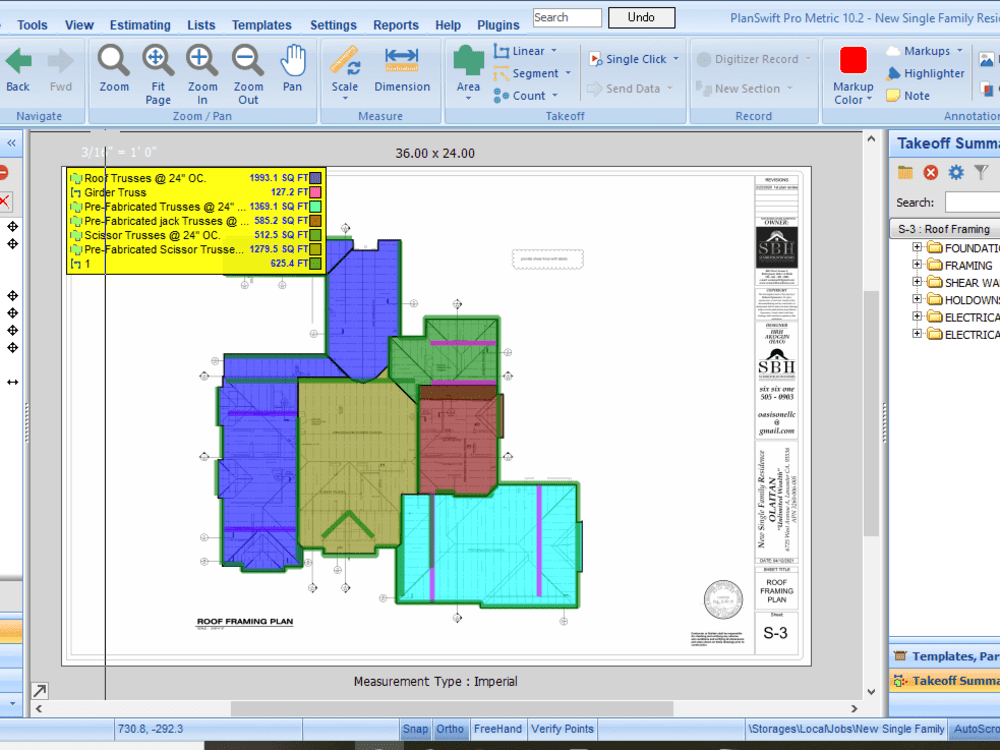Image resolution: width=1000 pixels, height=750 pixels.
Task: Click the image annotation icon
Action: pos(986,60)
